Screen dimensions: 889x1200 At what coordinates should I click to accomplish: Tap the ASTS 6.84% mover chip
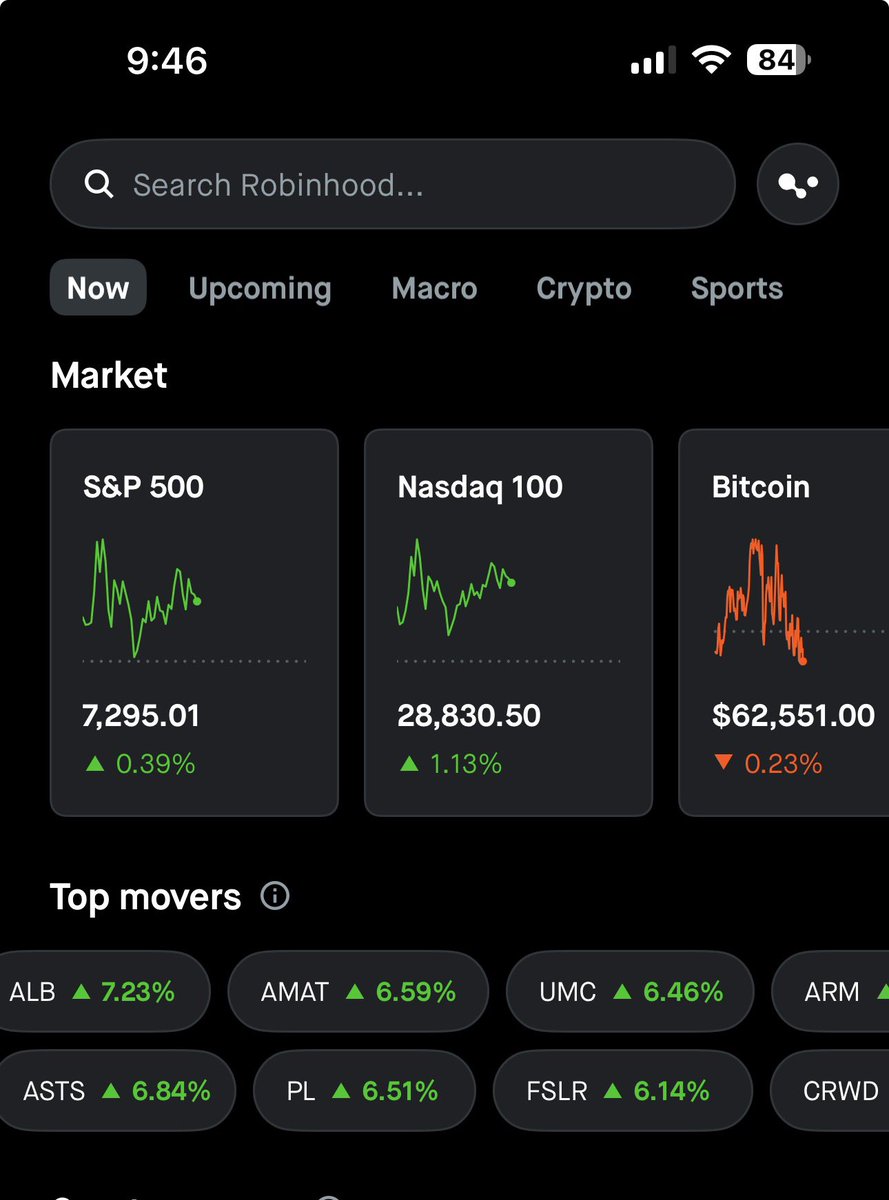(117, 1090)
